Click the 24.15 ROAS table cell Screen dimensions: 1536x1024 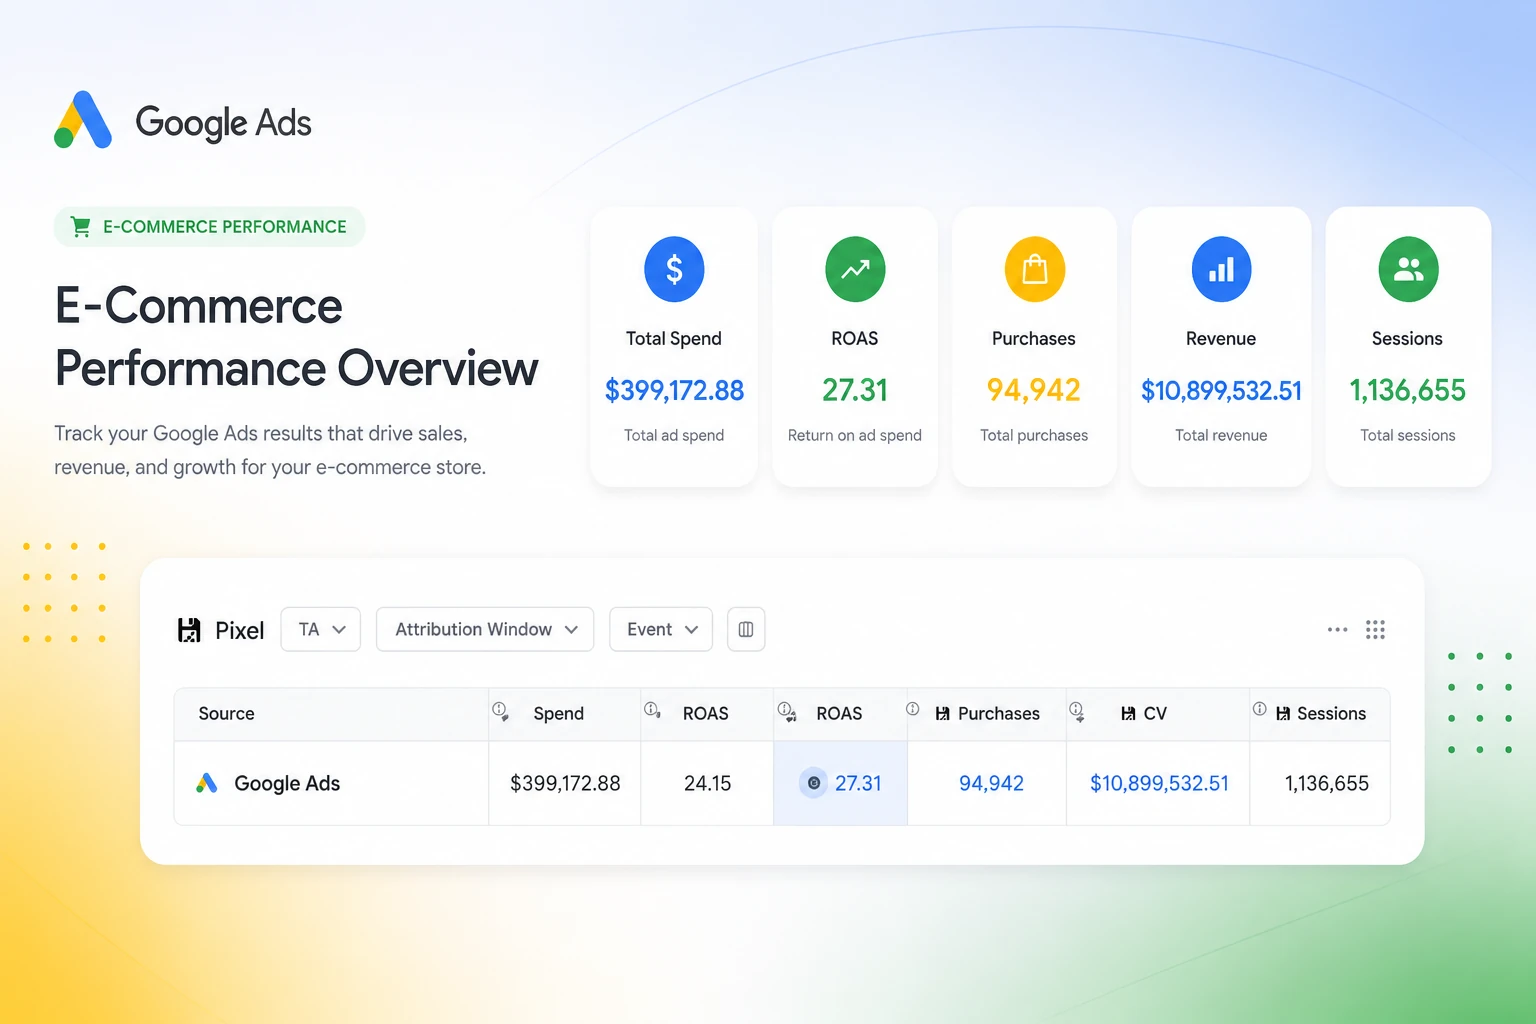pyautogui.click(x=707, y=784)
